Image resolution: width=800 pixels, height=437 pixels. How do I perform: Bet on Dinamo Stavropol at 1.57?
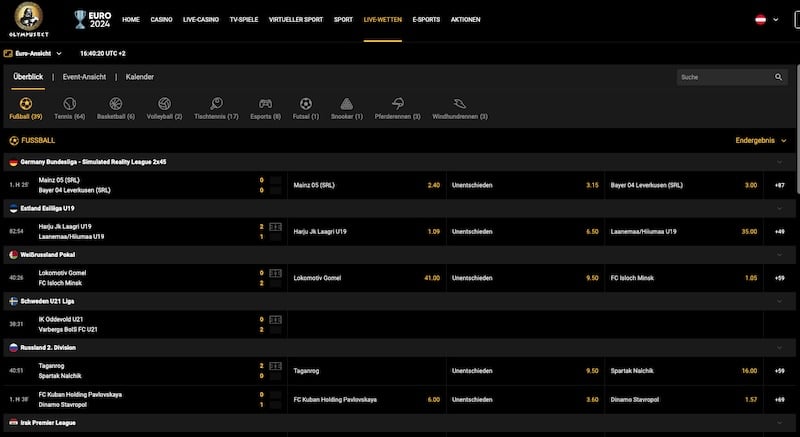click(684, 399)
